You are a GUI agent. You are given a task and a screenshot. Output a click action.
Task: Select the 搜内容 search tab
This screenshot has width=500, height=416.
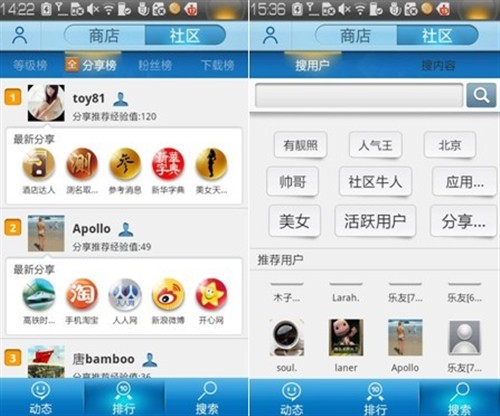click(x=438, y=65)
